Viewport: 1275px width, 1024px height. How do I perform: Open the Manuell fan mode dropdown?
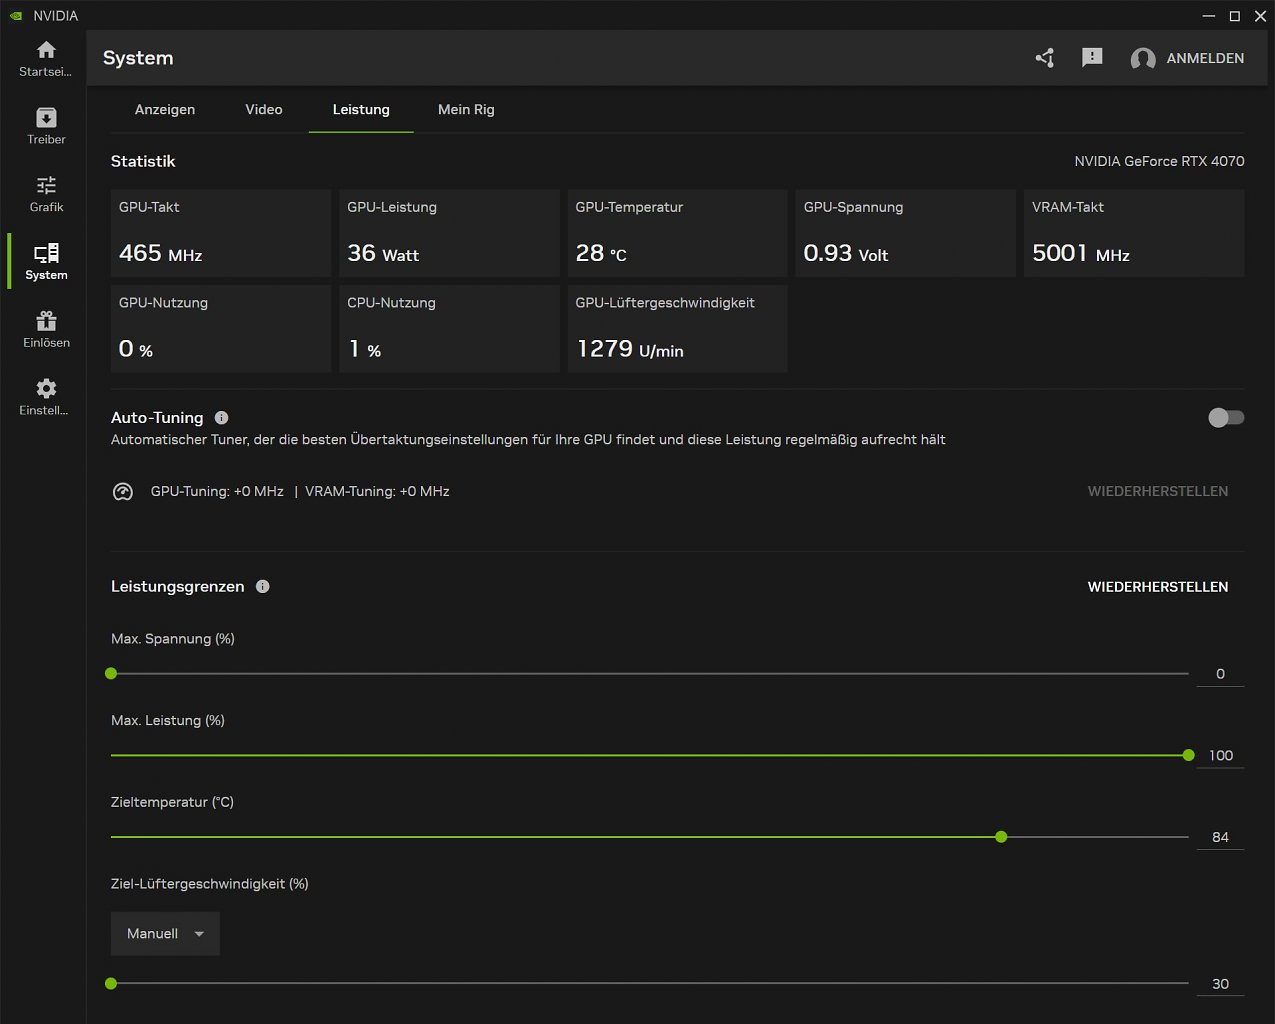(x=165, y=933)
